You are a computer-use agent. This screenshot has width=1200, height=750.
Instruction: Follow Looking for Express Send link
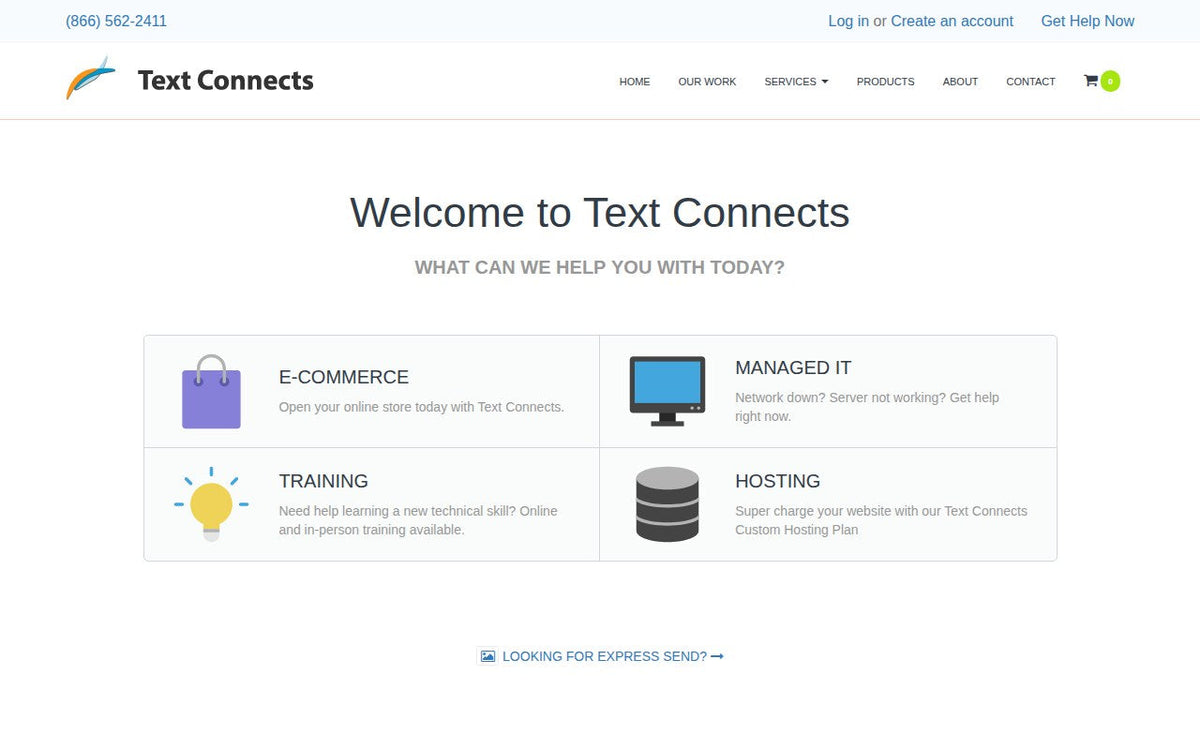click(602, 656)
